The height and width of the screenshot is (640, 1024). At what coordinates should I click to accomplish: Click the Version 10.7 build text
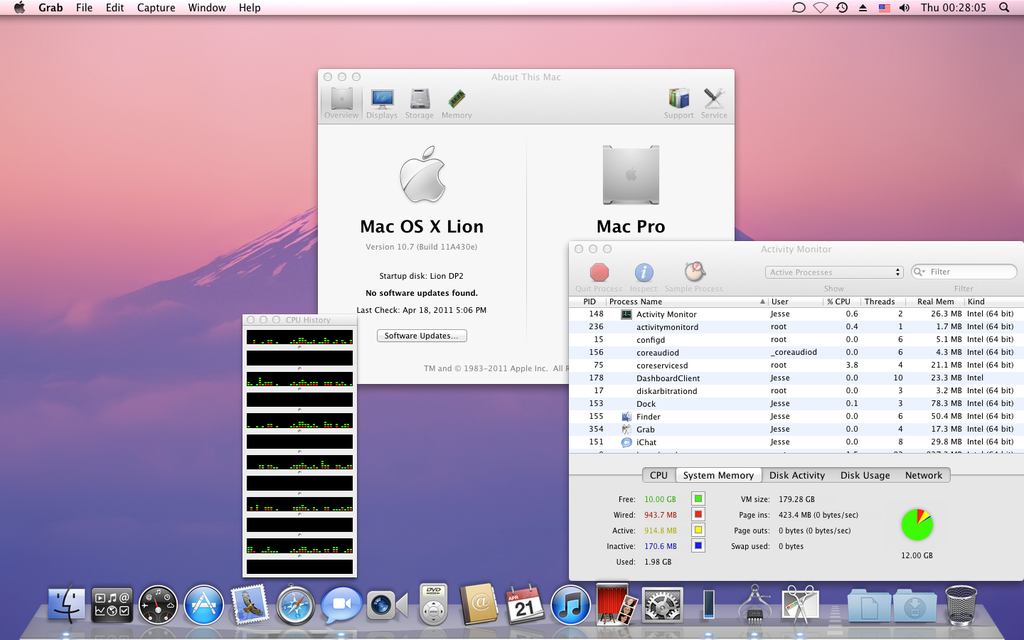(x=421, y=247)
